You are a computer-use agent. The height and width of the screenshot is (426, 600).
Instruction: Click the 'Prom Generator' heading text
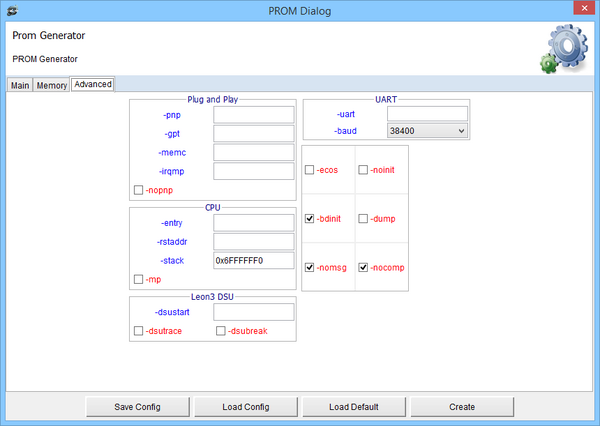(49, 36)
